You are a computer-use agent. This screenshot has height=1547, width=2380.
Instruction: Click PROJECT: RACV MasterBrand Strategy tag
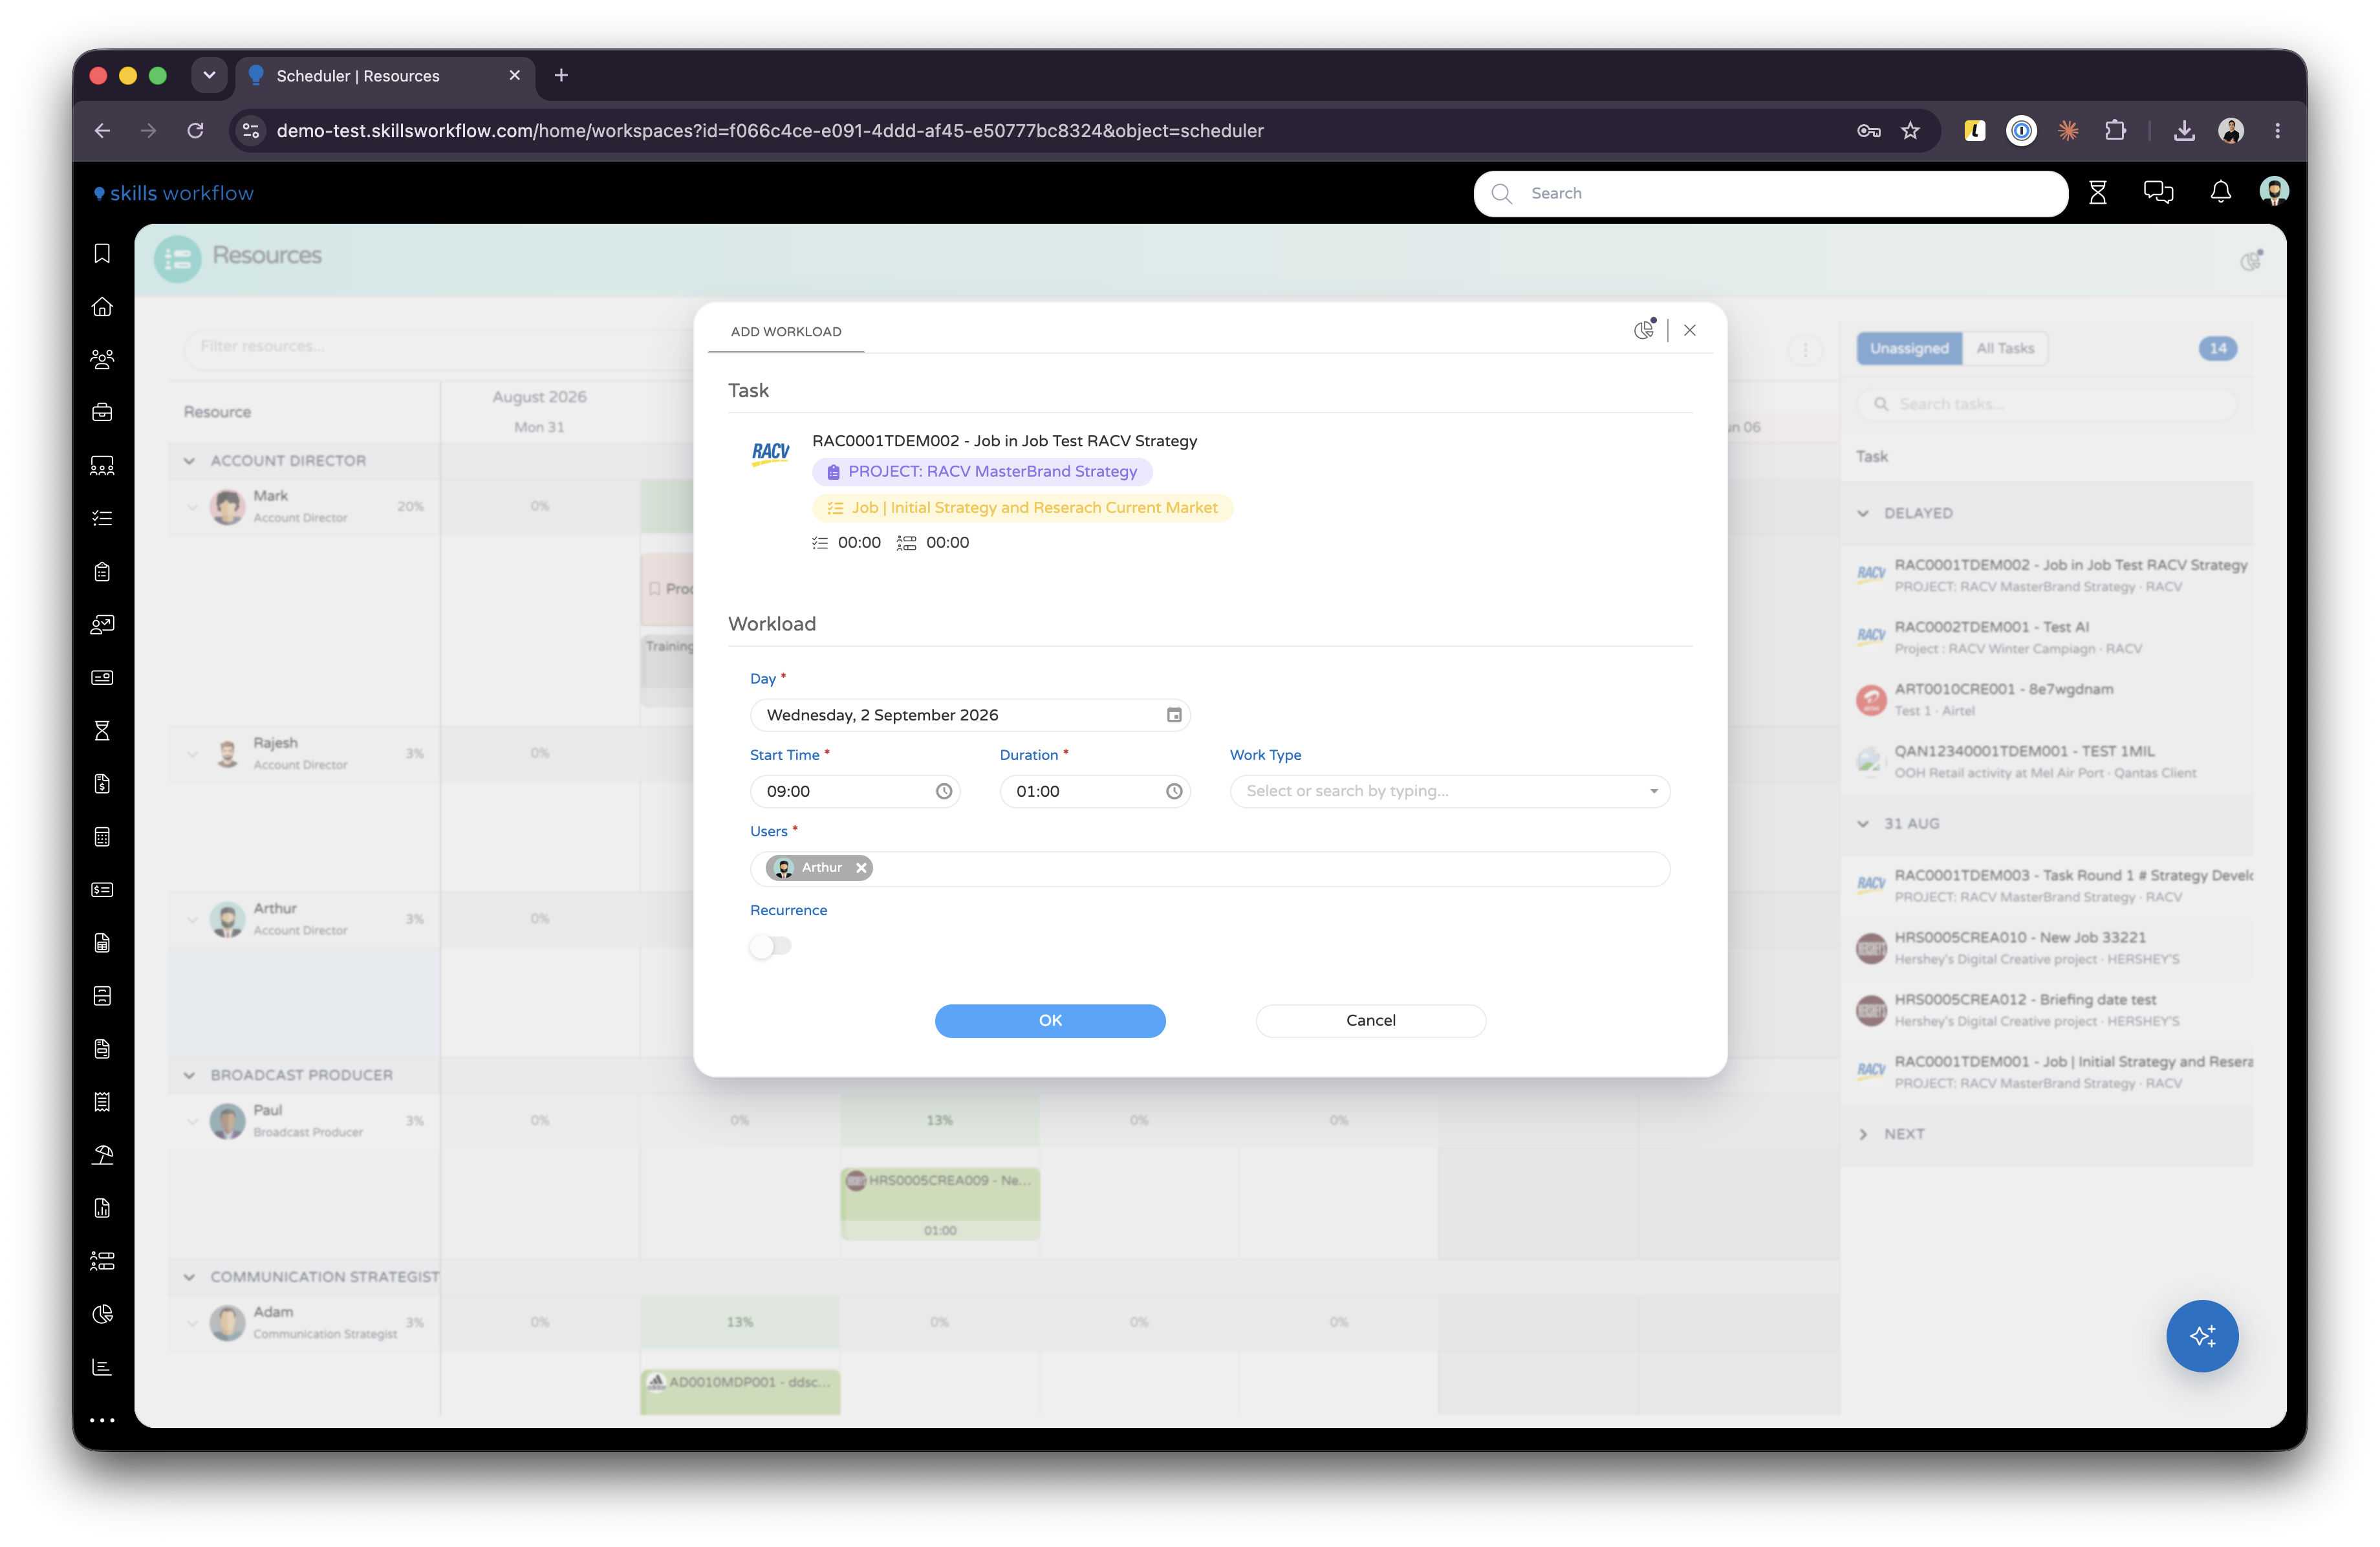click(x=982, y=472)
